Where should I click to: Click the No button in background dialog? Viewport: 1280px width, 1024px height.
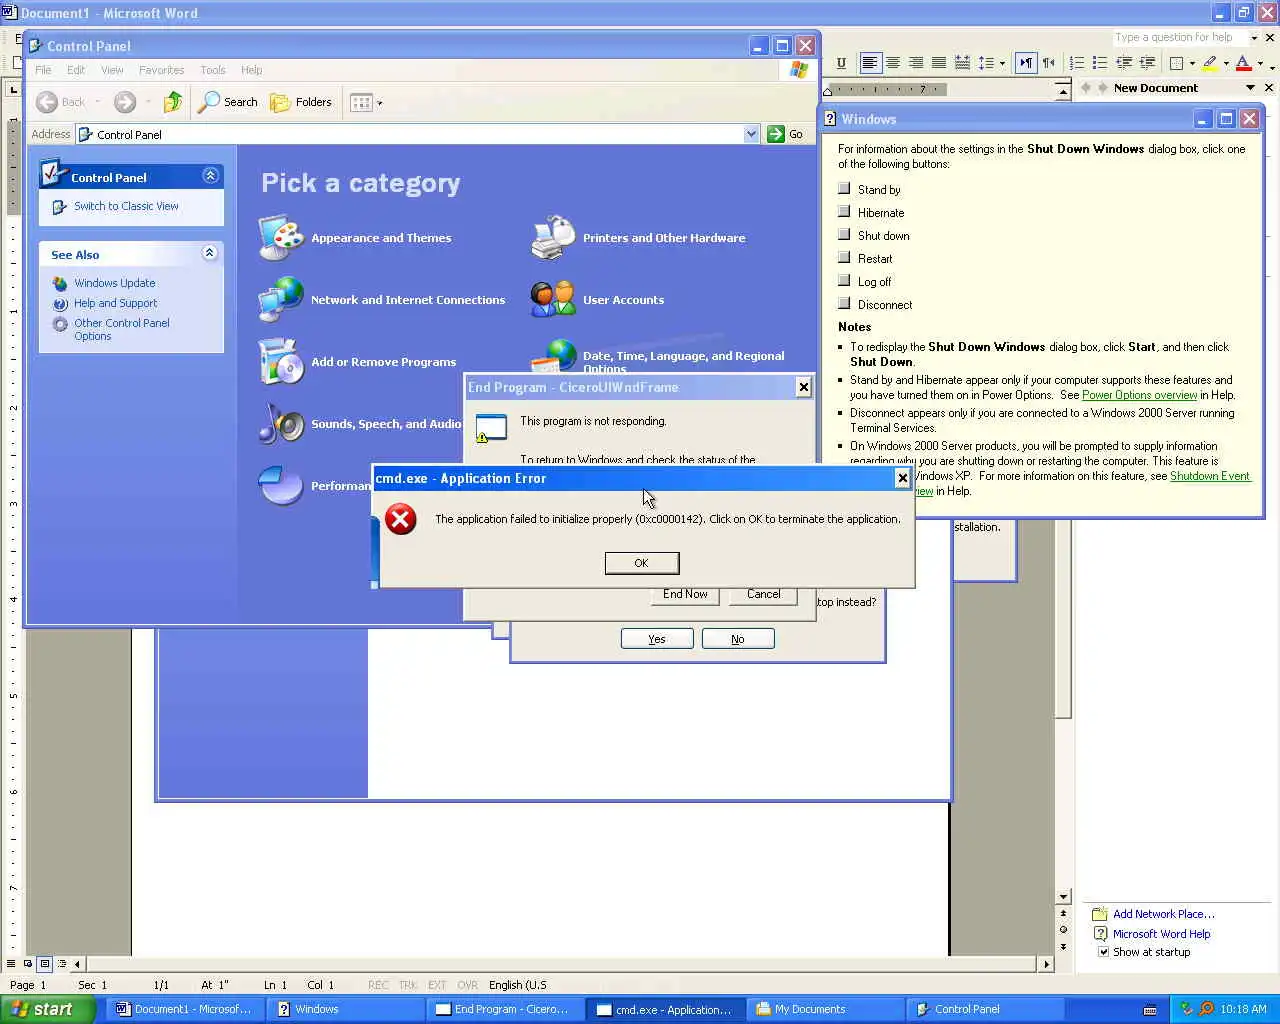(x=738, y=639)
